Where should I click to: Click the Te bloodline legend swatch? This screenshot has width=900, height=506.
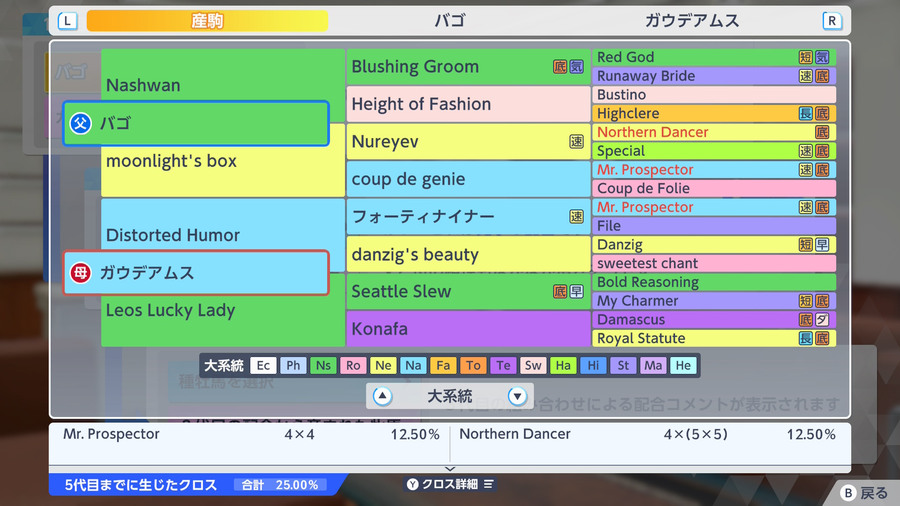503,365
